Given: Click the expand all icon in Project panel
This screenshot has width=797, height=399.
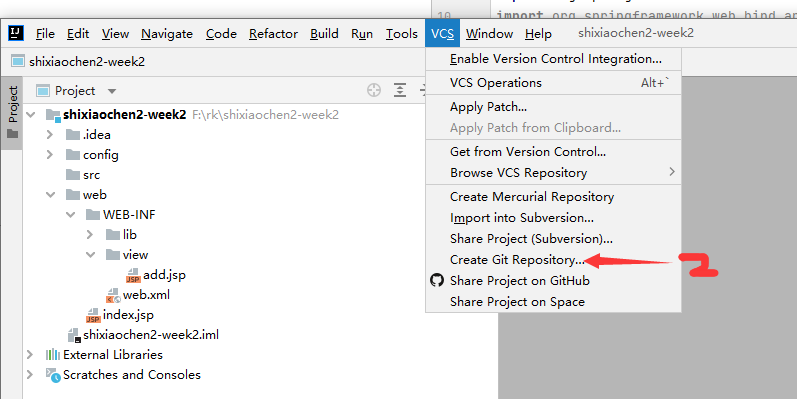Looking at the screenshot, I should pyautogui.click(x=400, y=90).
